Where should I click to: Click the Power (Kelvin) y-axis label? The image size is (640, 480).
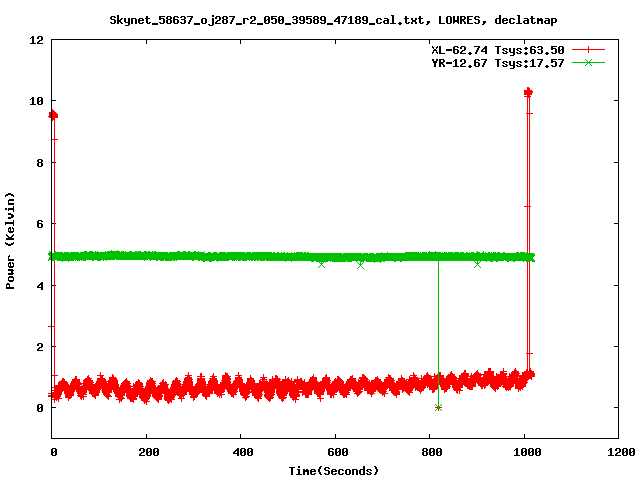pos(10,241)
